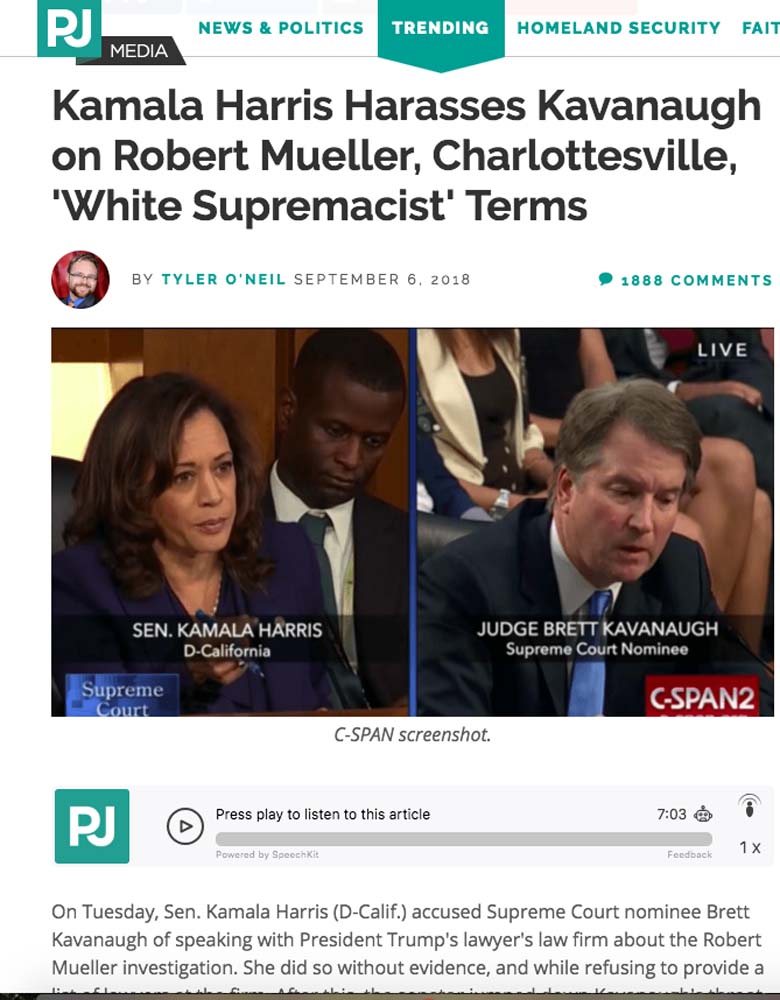The width and height of the screenshot is (780, 1000).
Task: Open the Homeland Security section
Action: pos(619,28)
